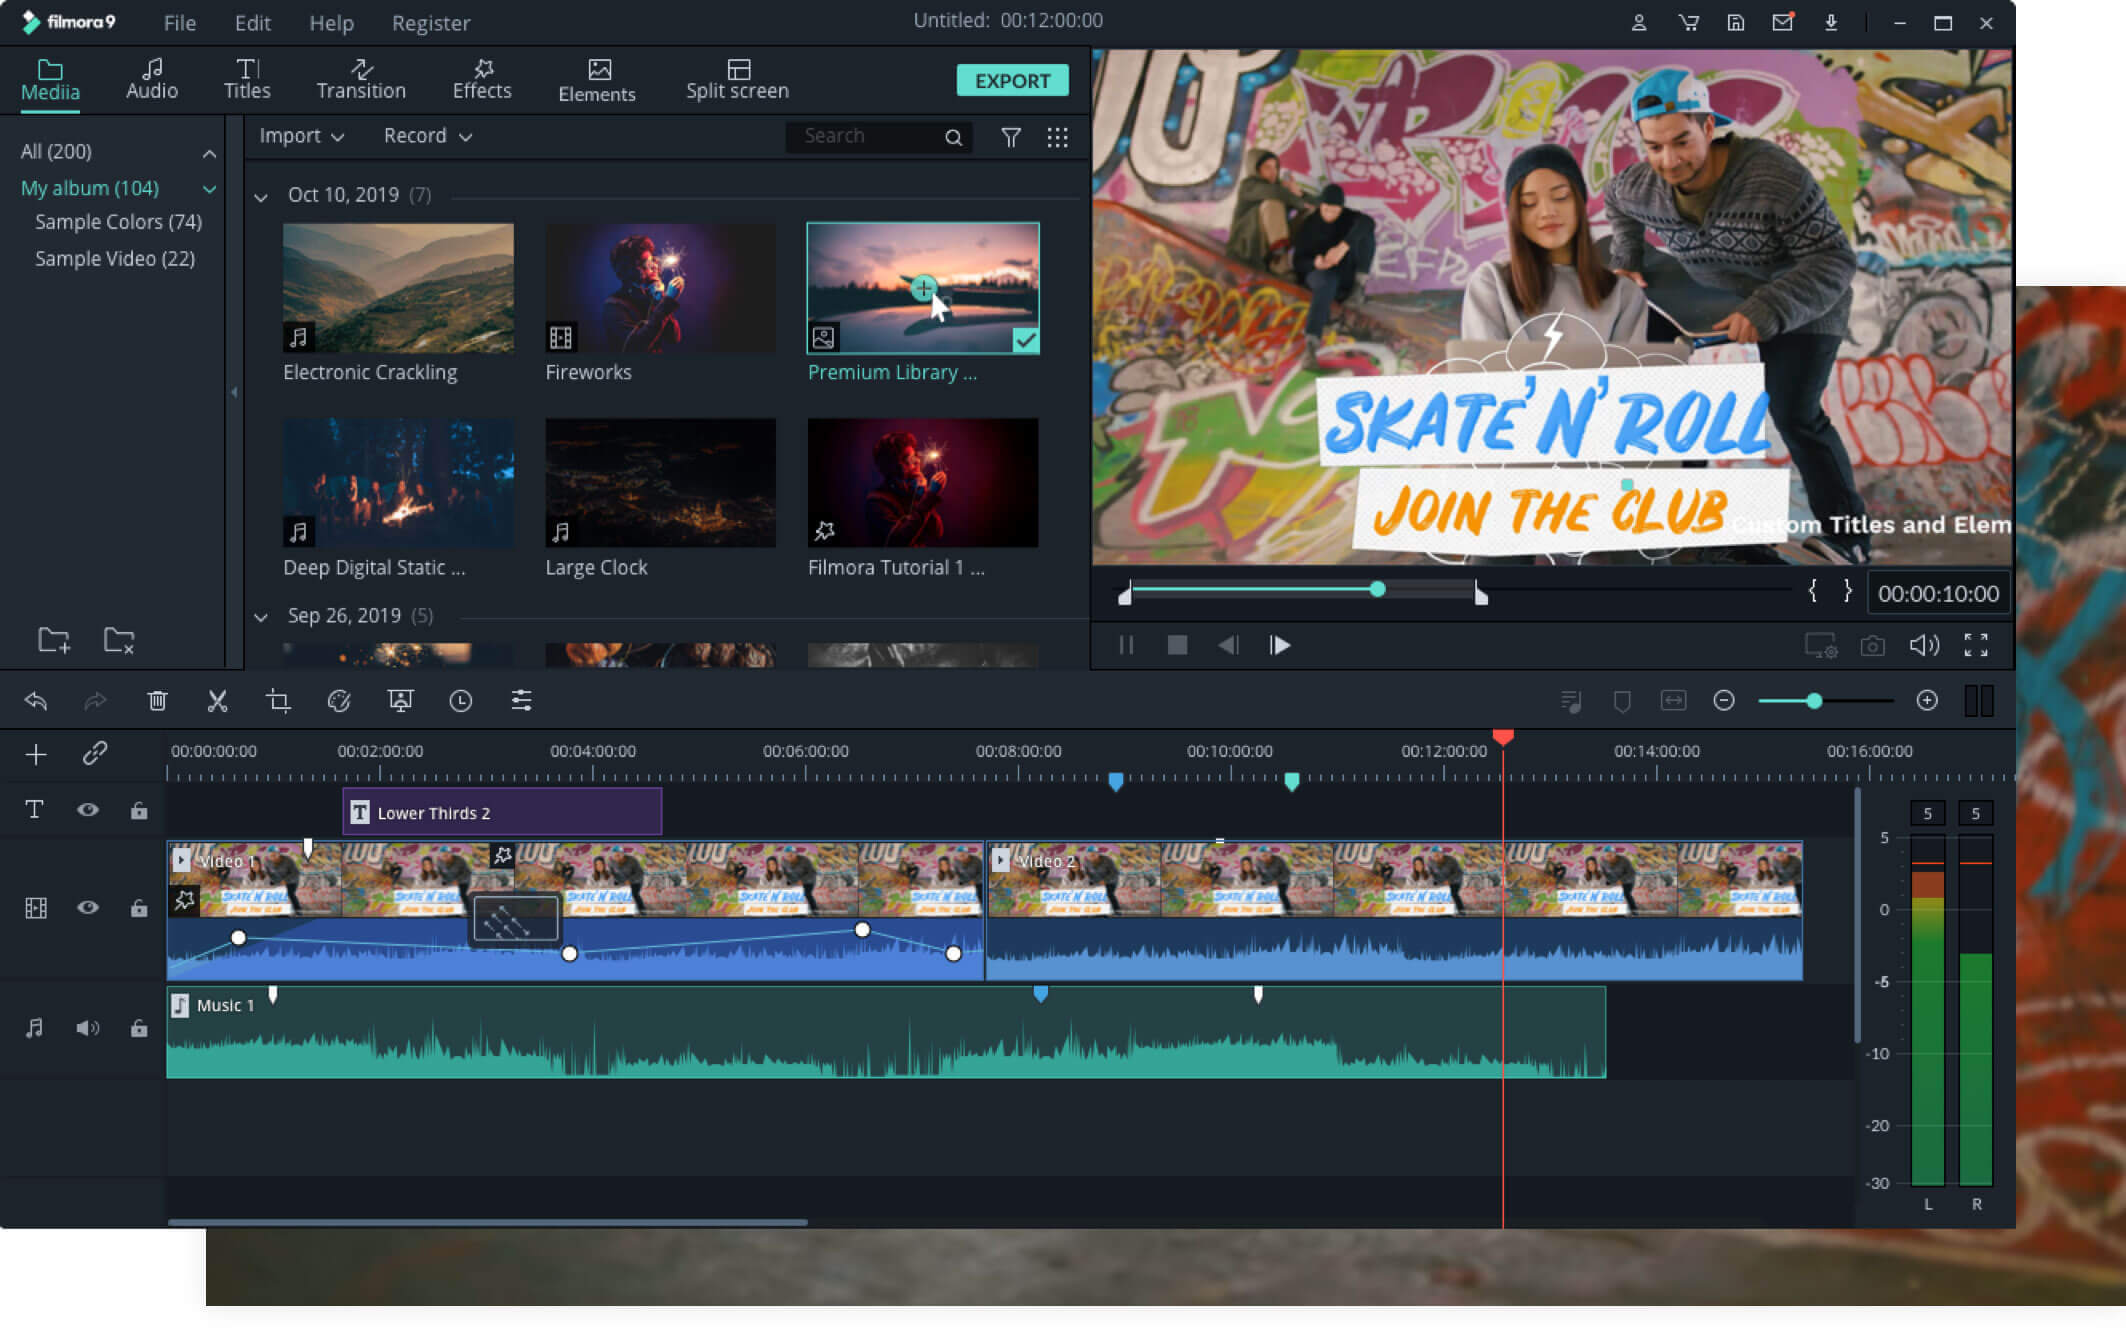
Task: Select Sample Colors in the album sidebar
Action: click(x=116, y=222)
